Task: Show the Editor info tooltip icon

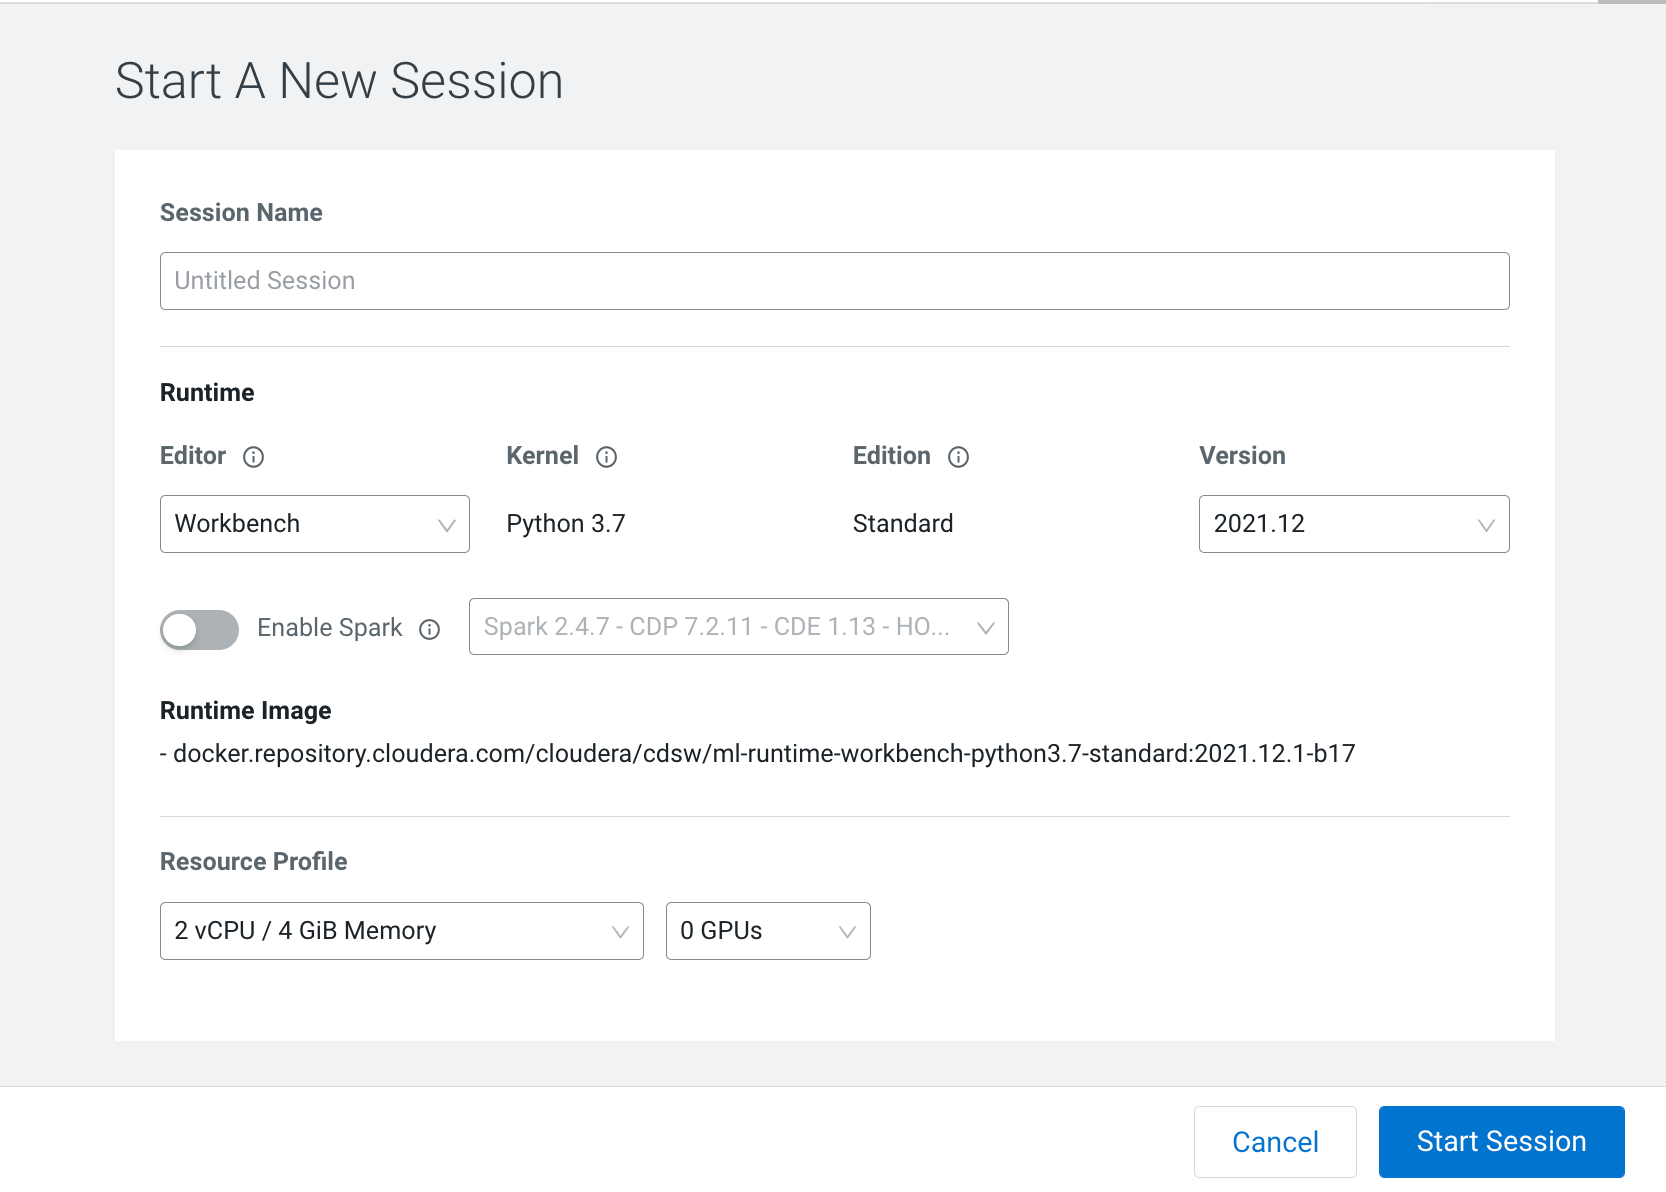Action: coord(254,457)
